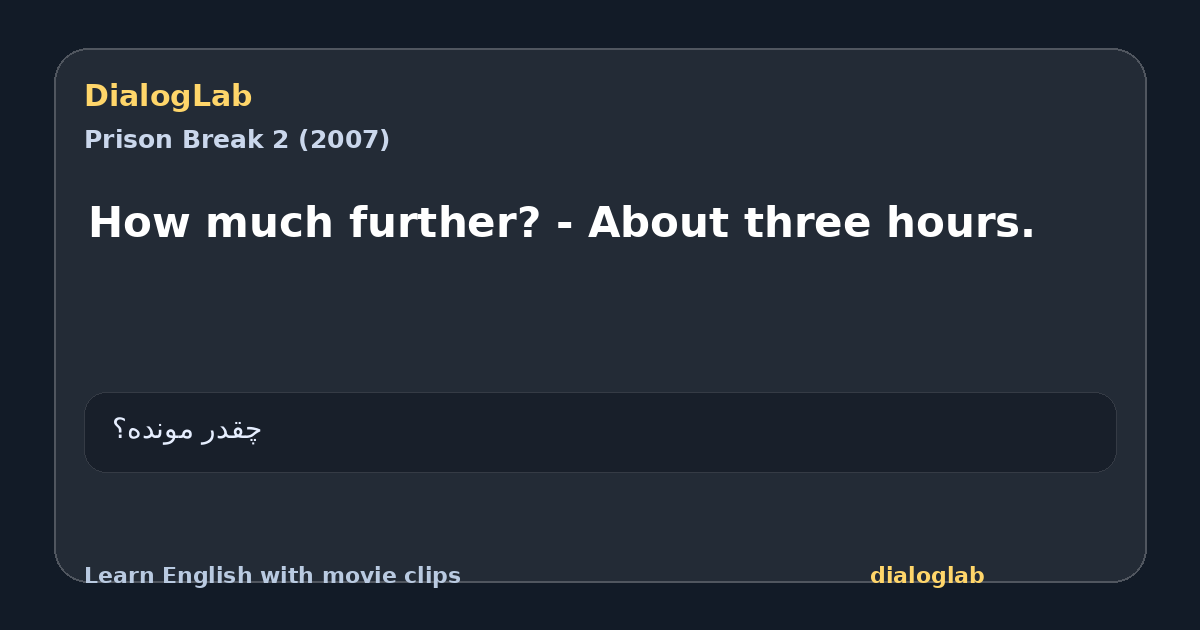The width and height of the screenshot is (1200, 630).
Task: Click empty area right of the Persian text
Action: 690,432
